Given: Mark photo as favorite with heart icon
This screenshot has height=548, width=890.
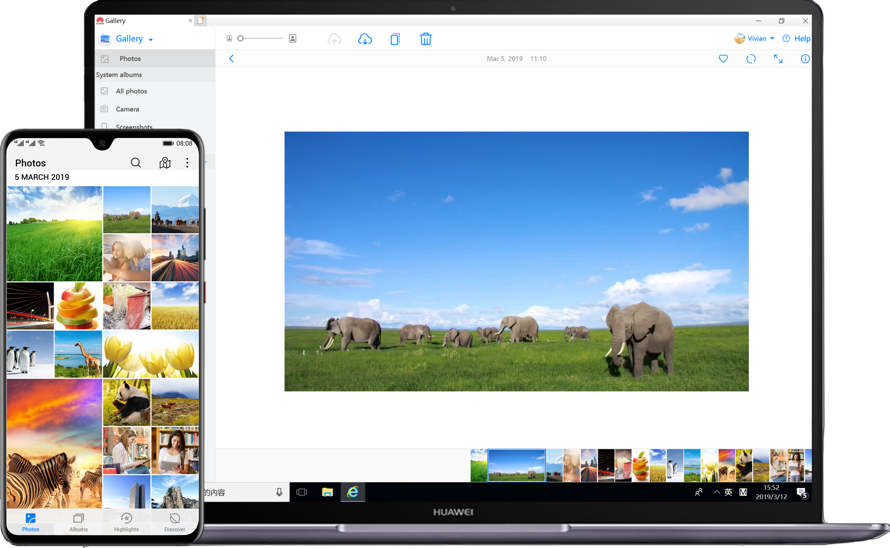Looking at the screenshot, I should click(723, 58).
